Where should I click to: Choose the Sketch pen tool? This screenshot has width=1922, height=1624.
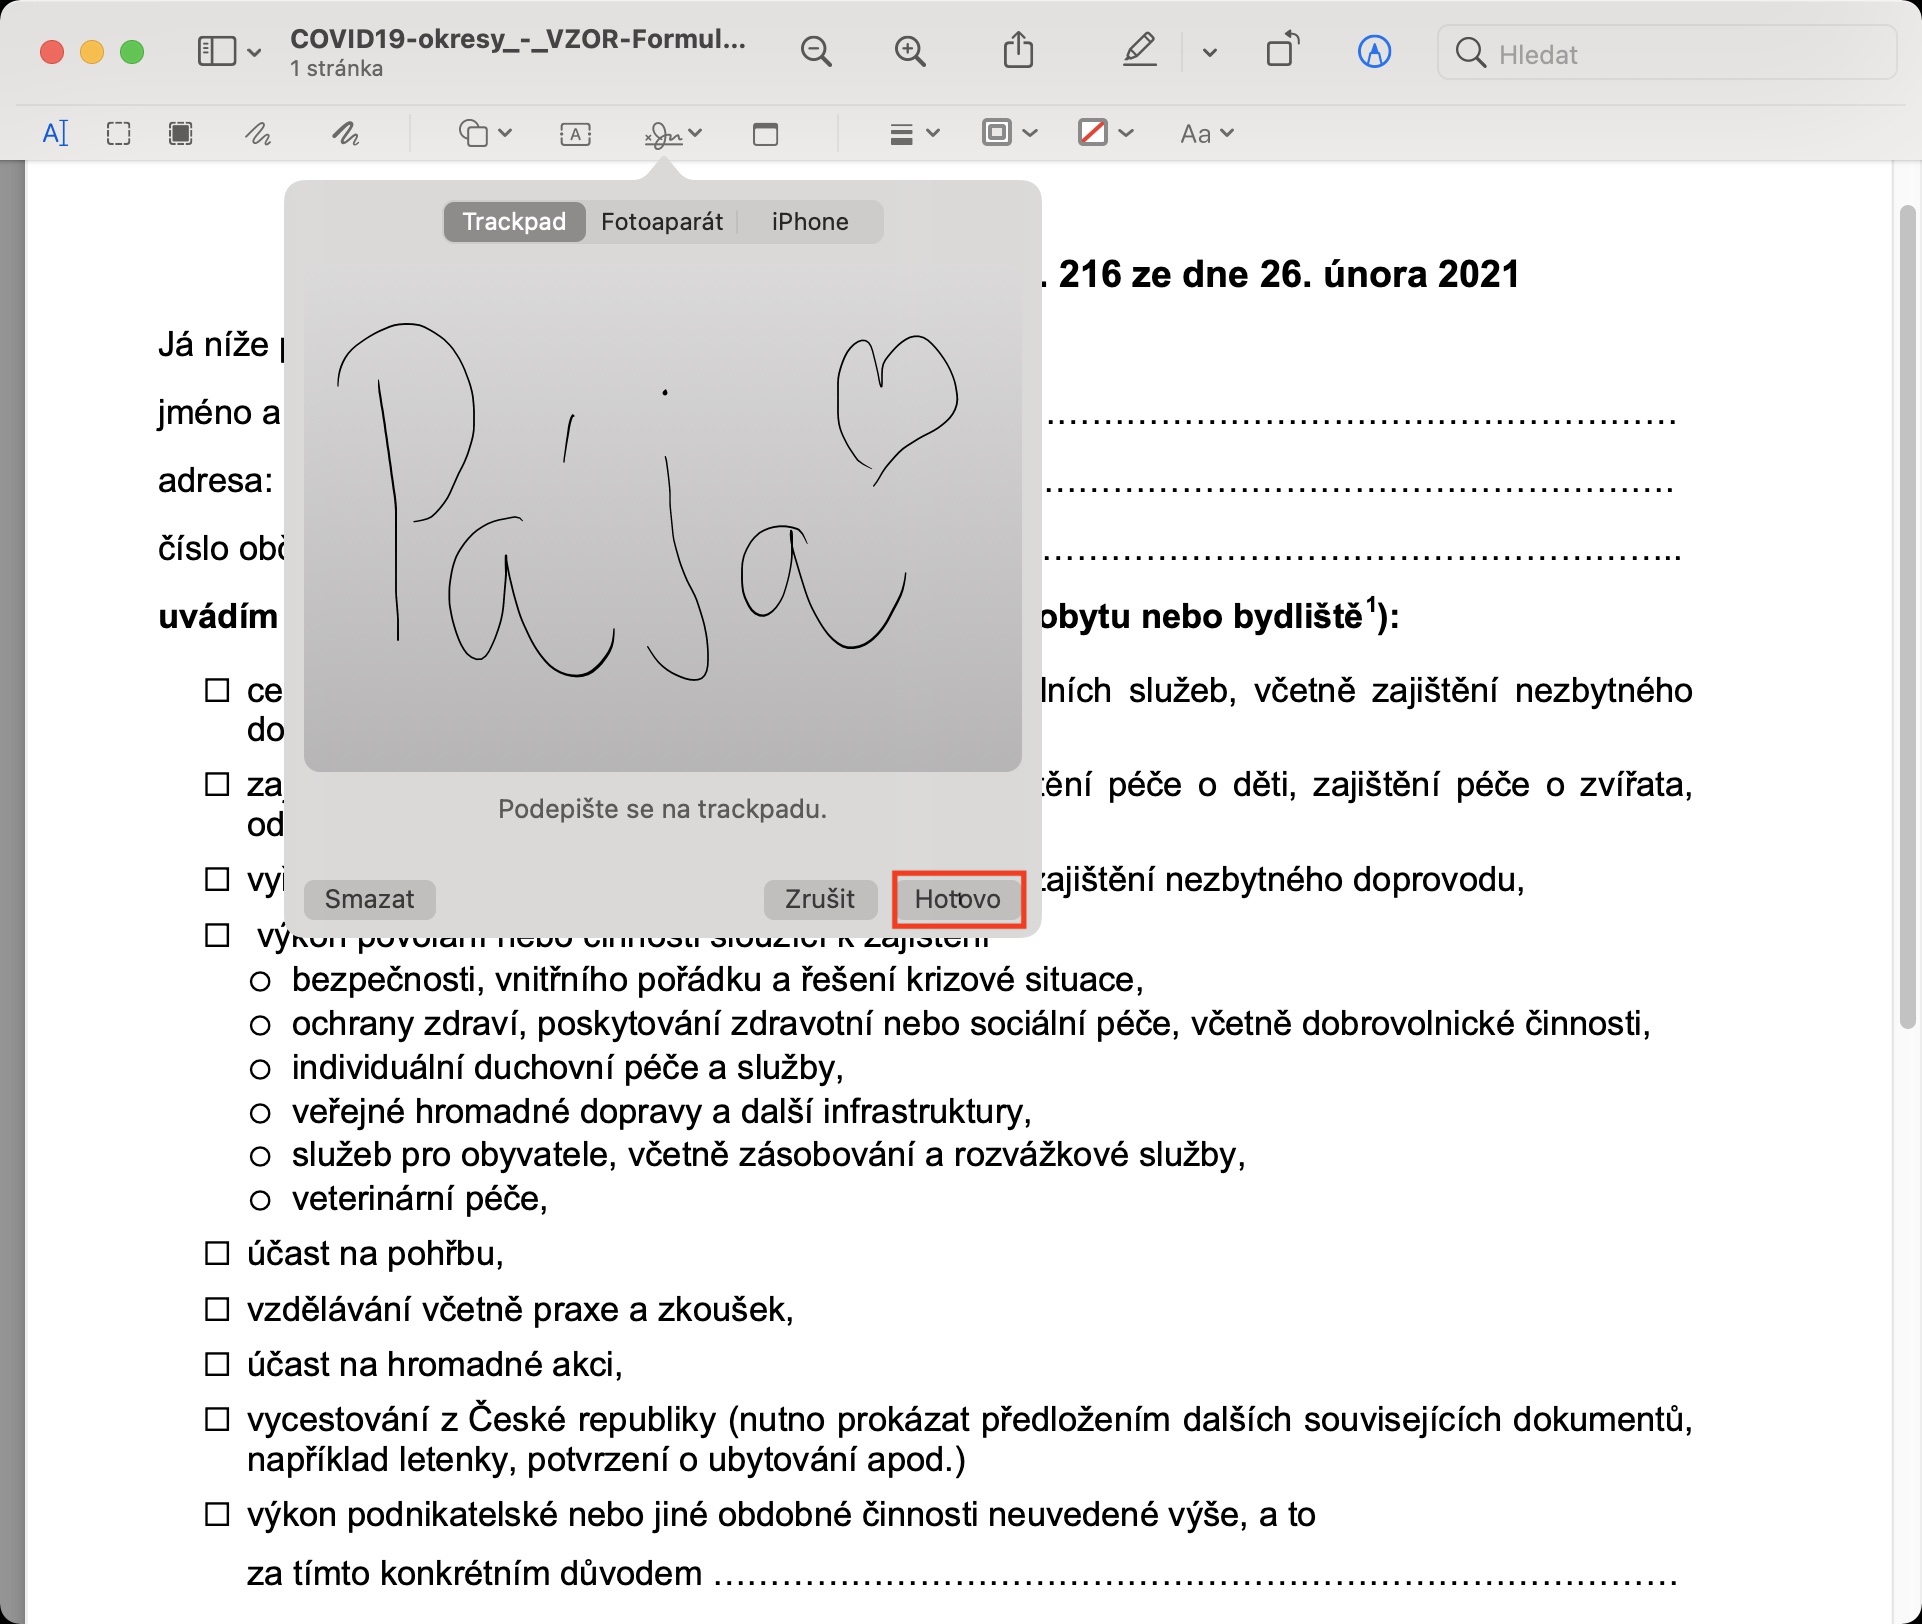[258, 133]
